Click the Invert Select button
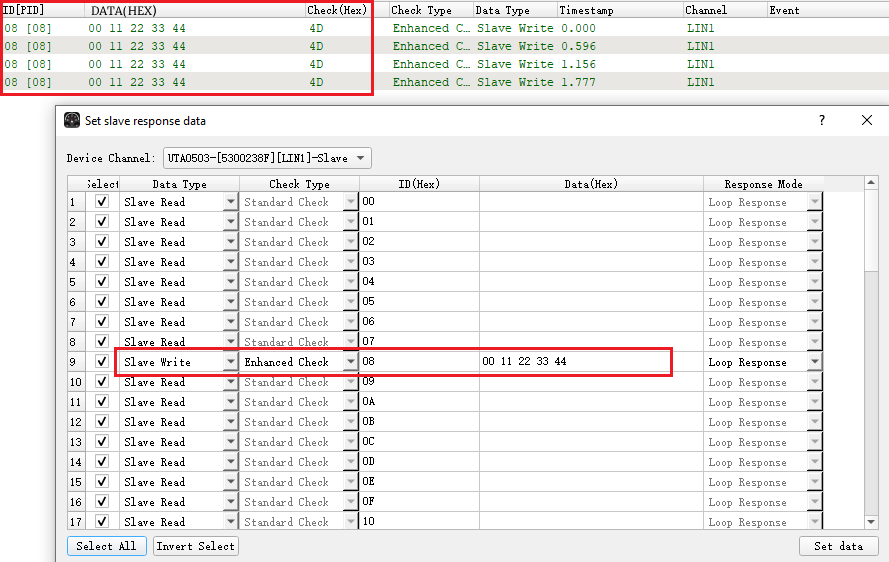Viewport: 889px width, 562px height. click(196, 546)
